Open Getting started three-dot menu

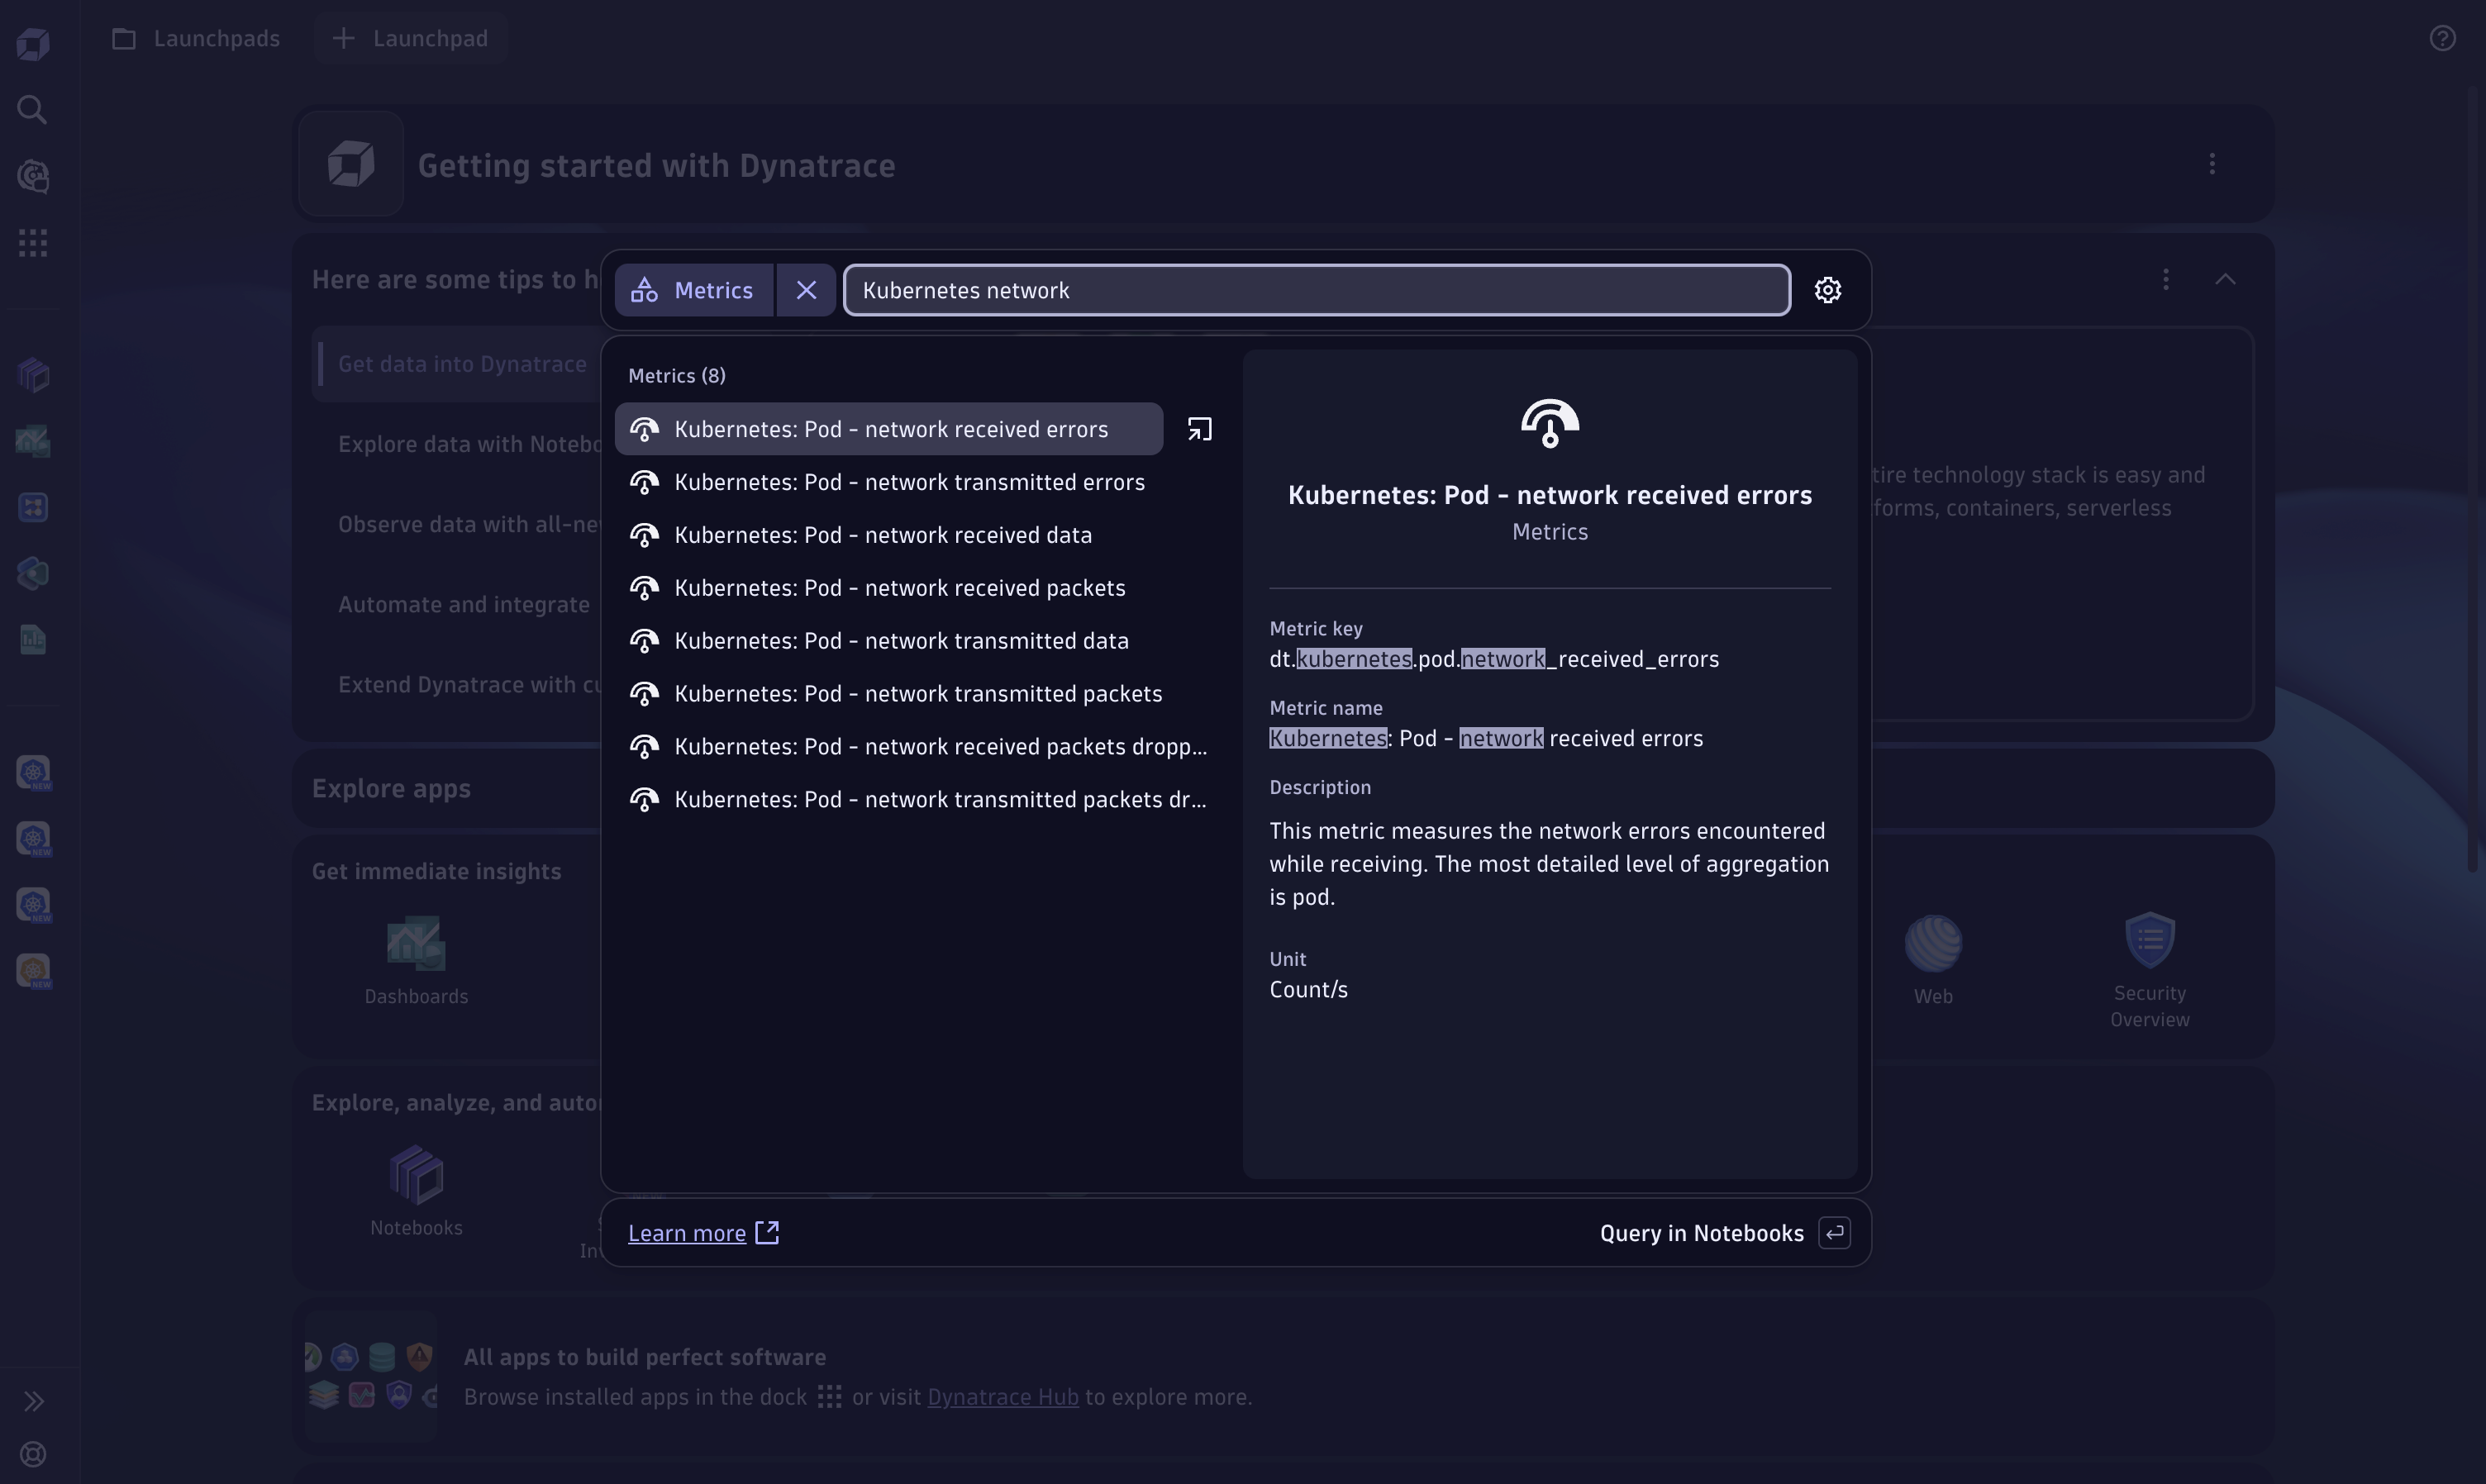[2211, 164]
